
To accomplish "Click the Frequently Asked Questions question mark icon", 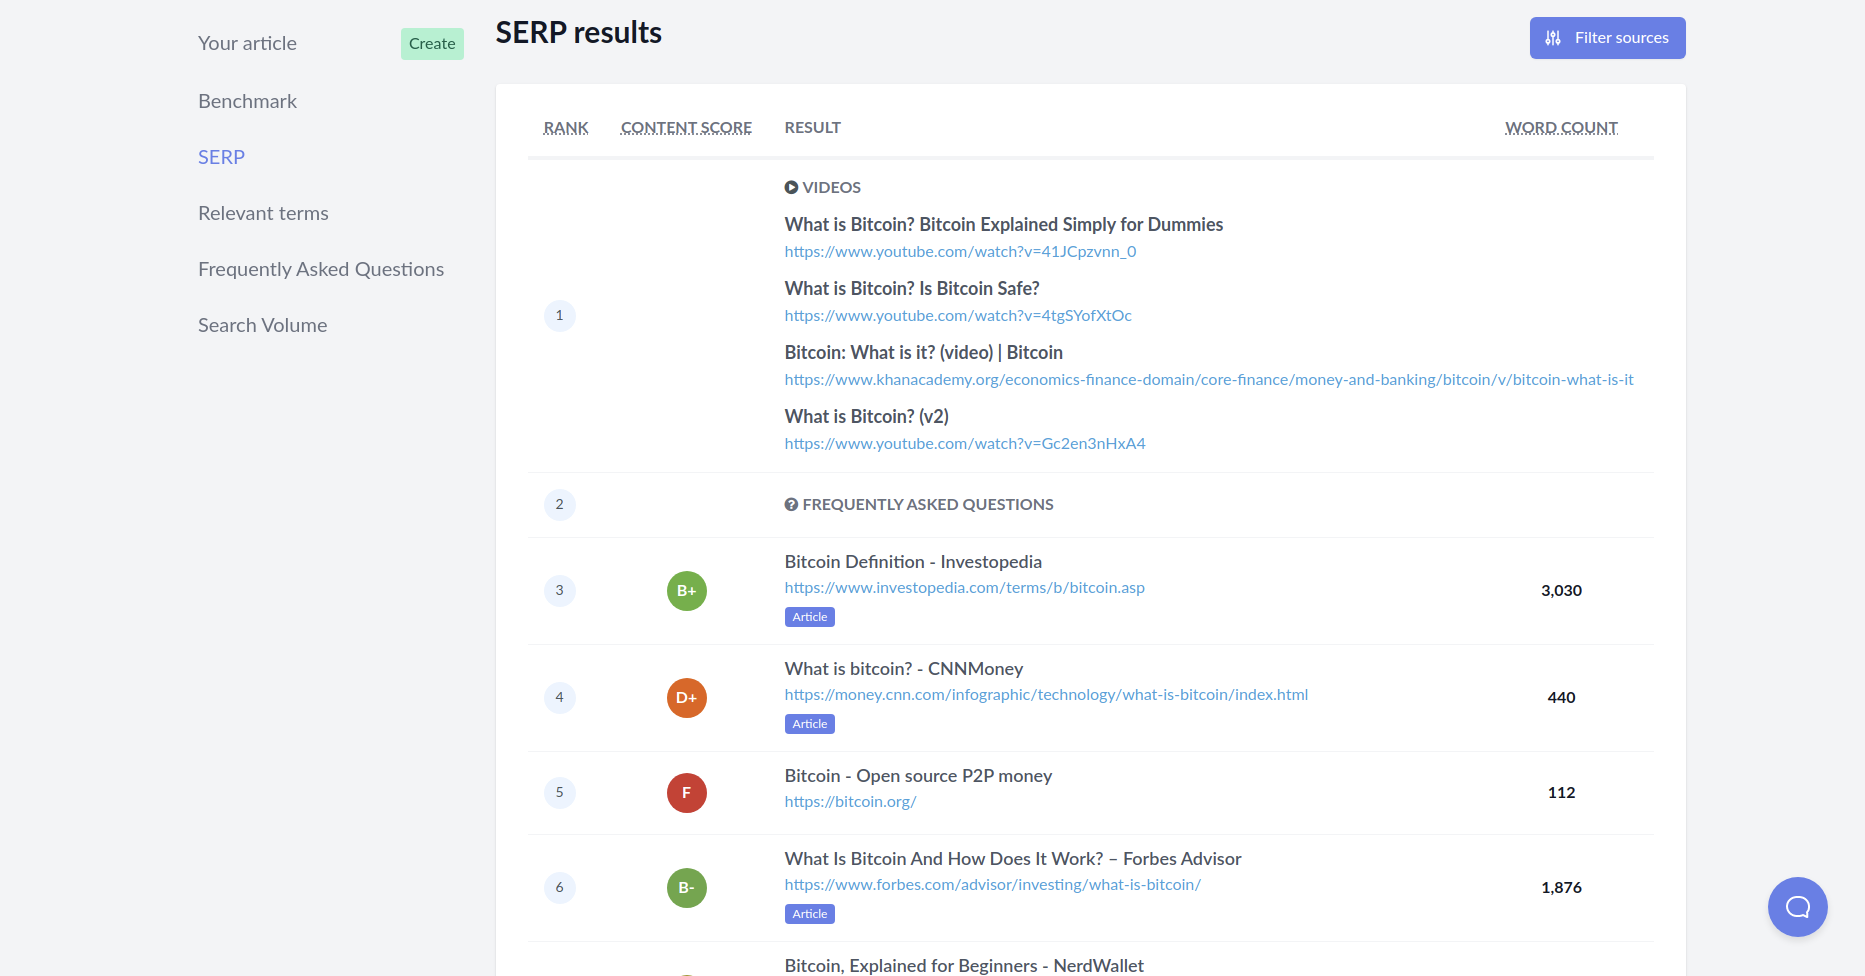I will [791, 504].
